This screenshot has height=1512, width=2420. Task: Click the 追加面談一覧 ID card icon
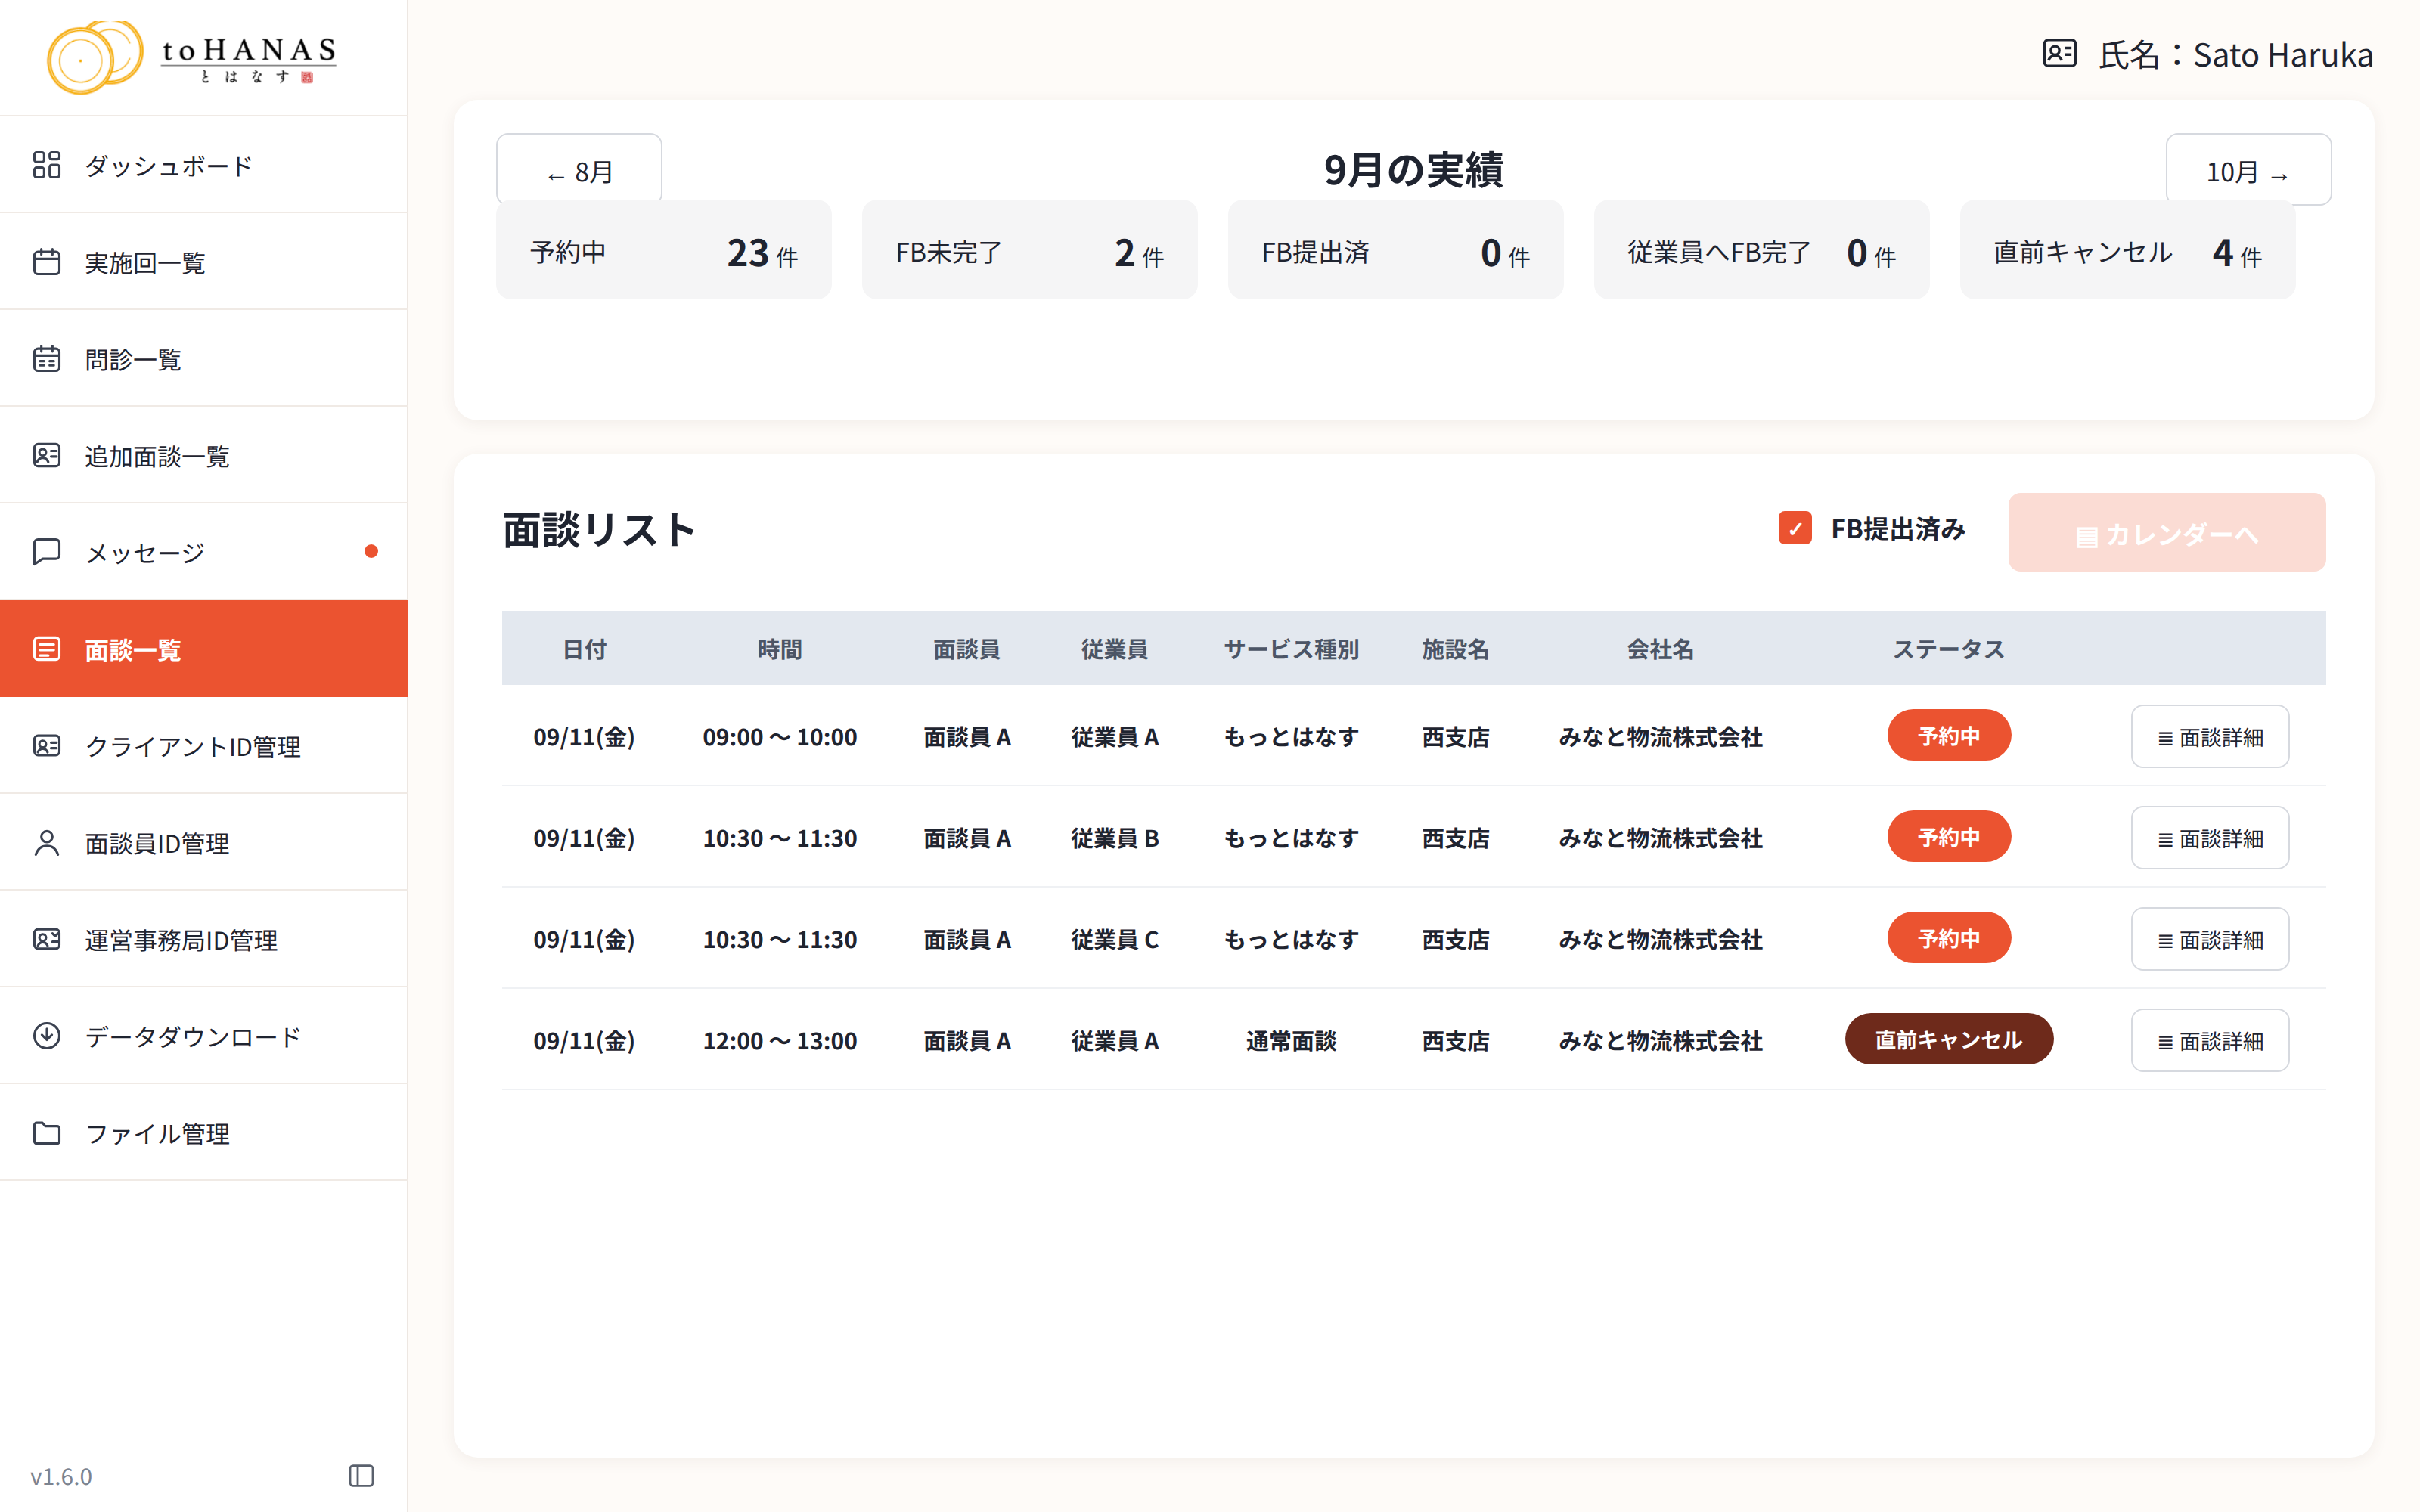coord(46,456)
